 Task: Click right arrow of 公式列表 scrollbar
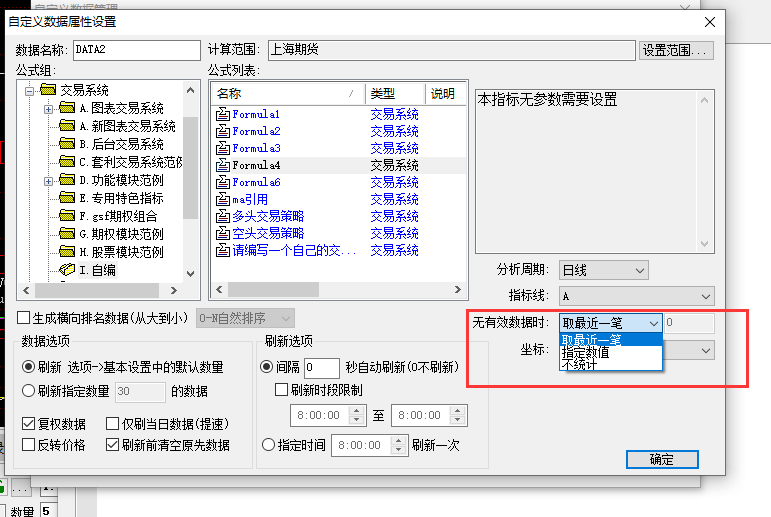click(x=458, y=290)
